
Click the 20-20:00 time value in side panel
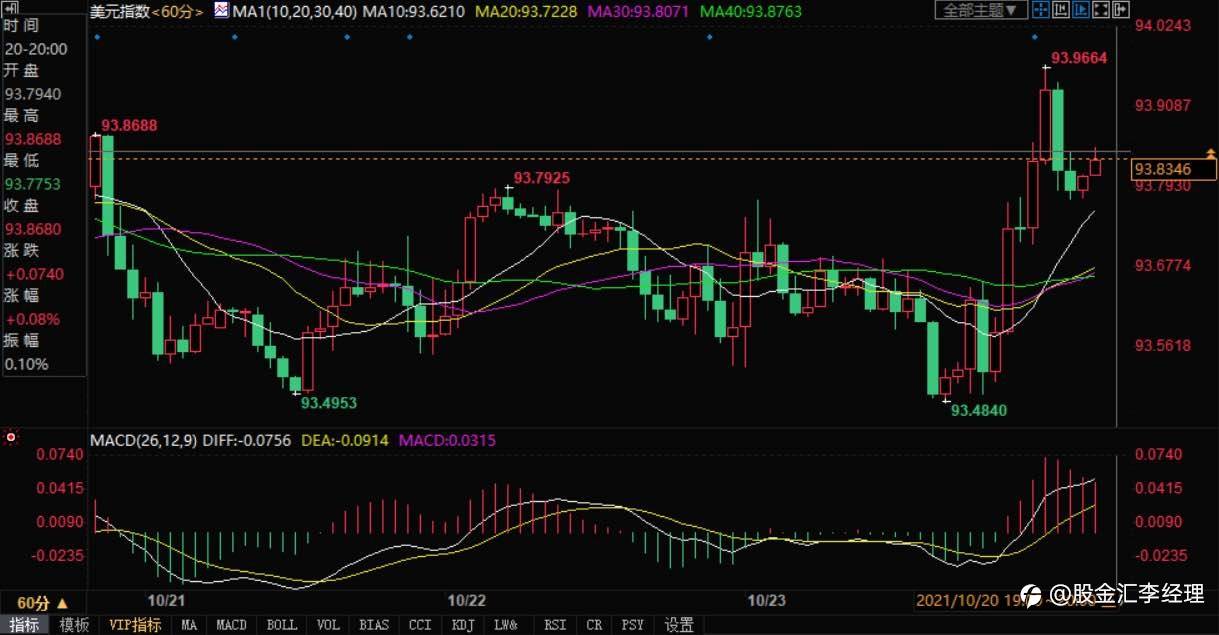coord(36,49)
